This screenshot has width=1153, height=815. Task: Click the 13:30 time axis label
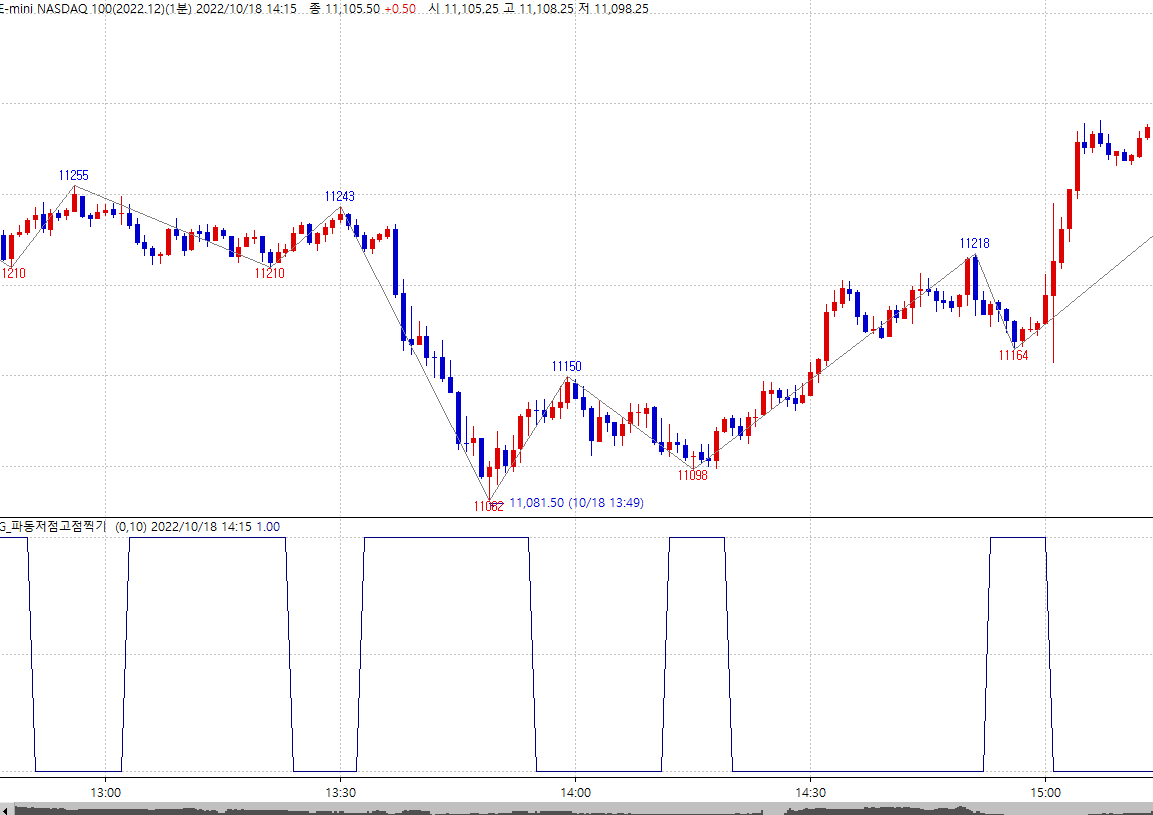(340, 791)
